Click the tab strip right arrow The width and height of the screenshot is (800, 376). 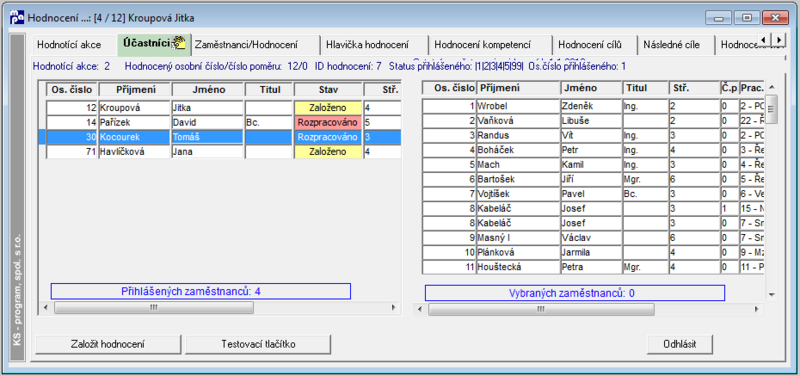pos(778,39)
